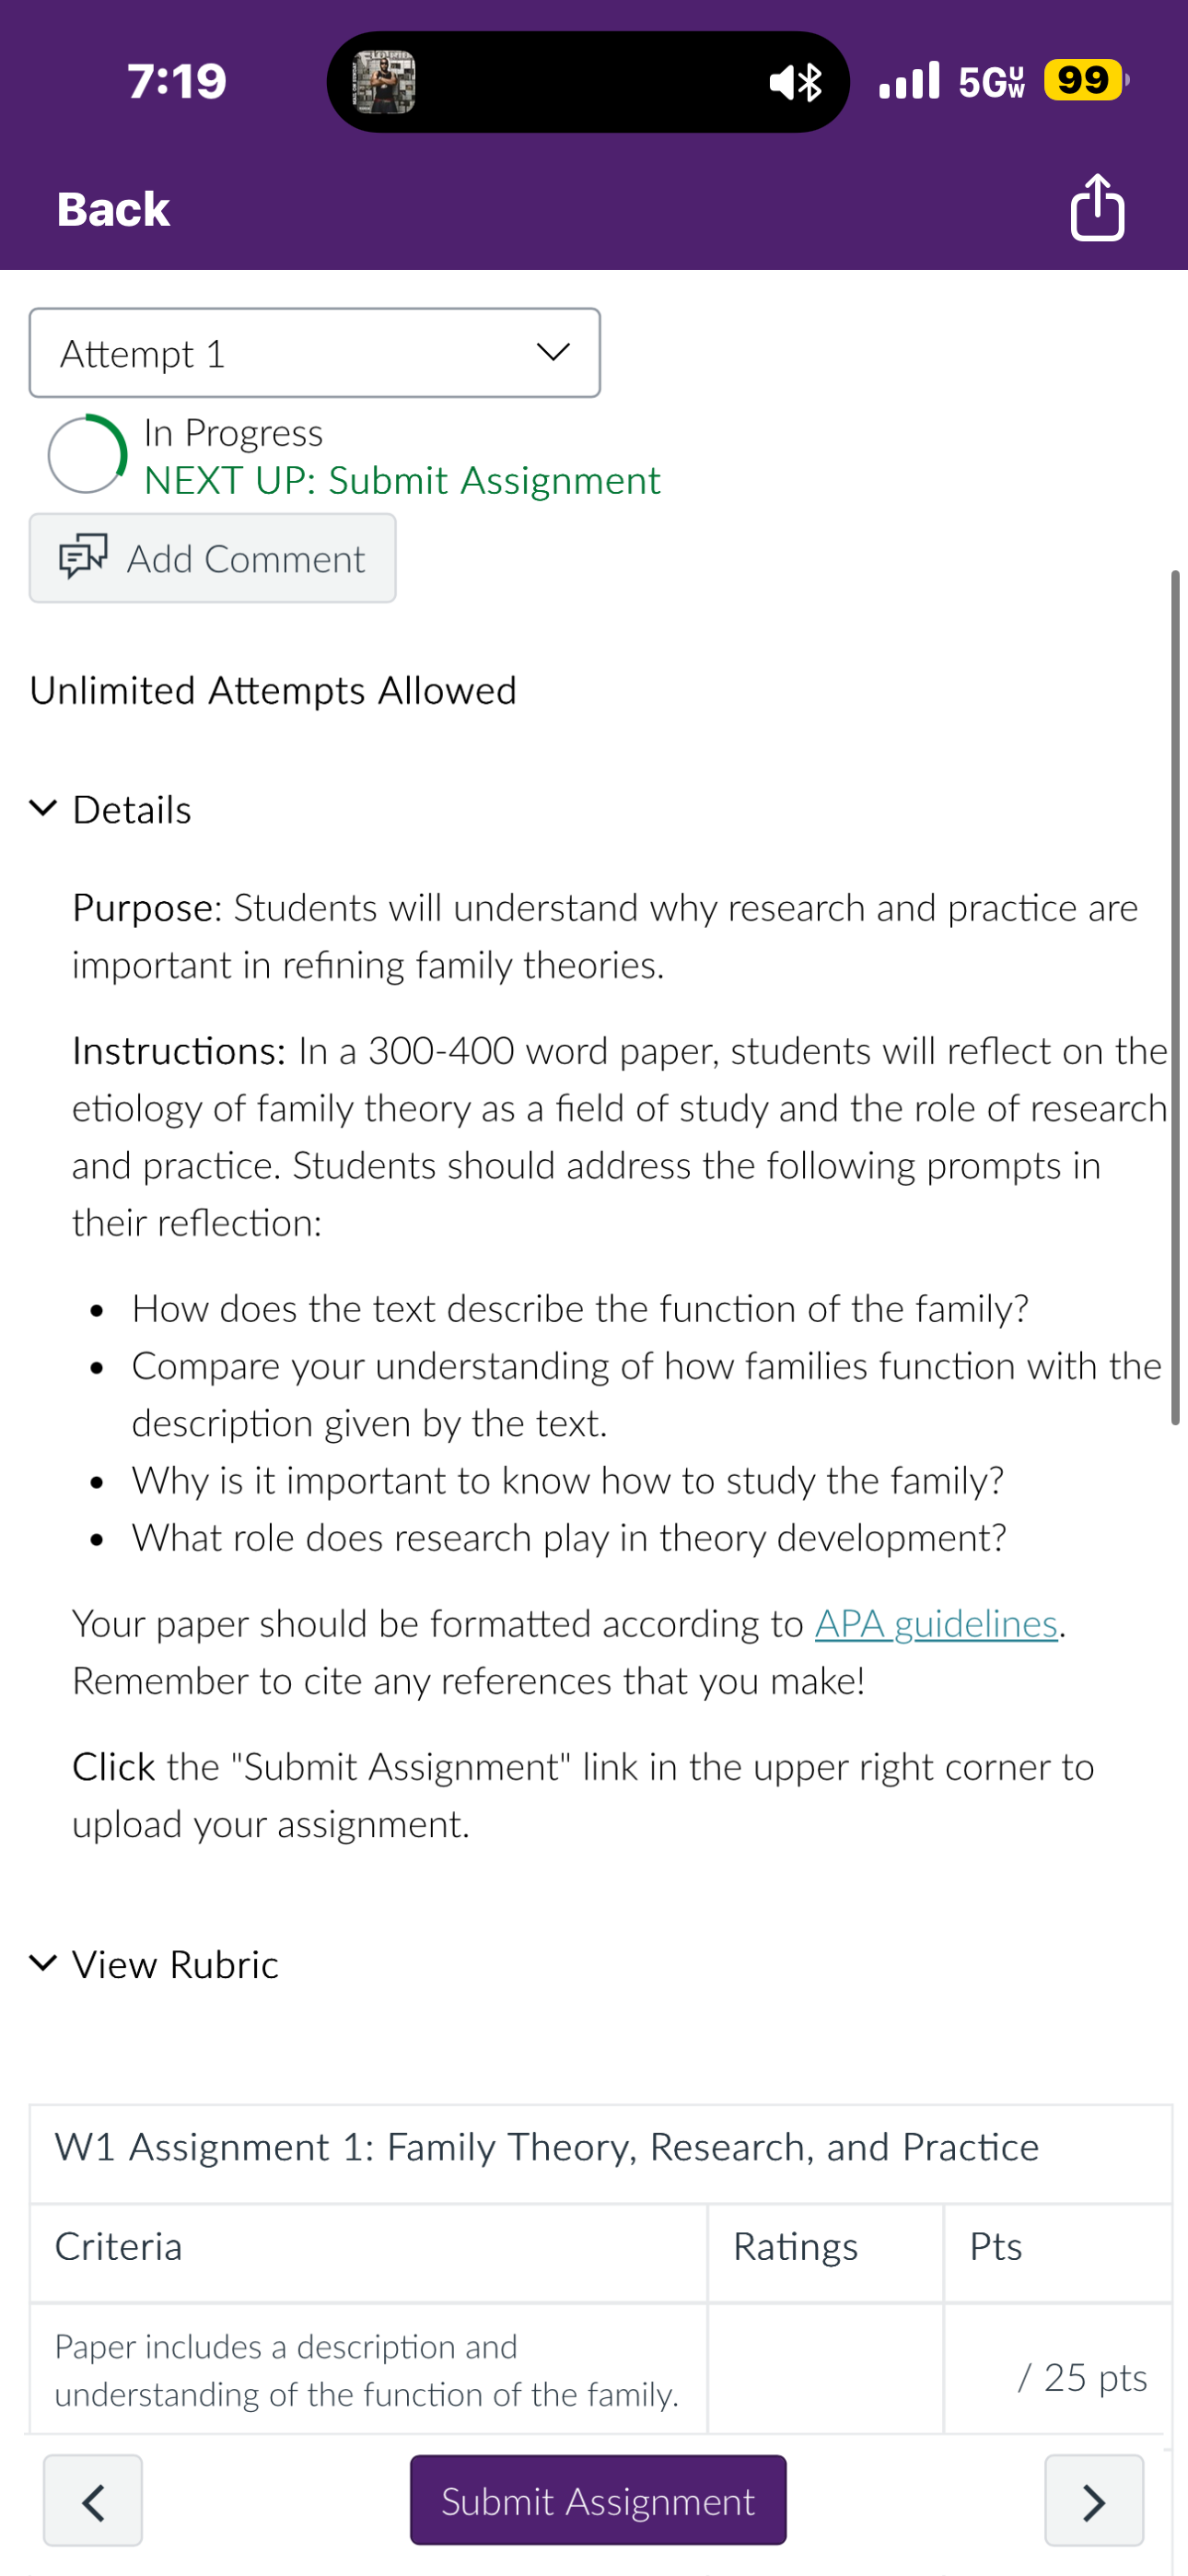This screenshot has height=2576, width=1188.
Task: Select the rubric Ratings cell for first criterion
Action: coord(825,2369)
